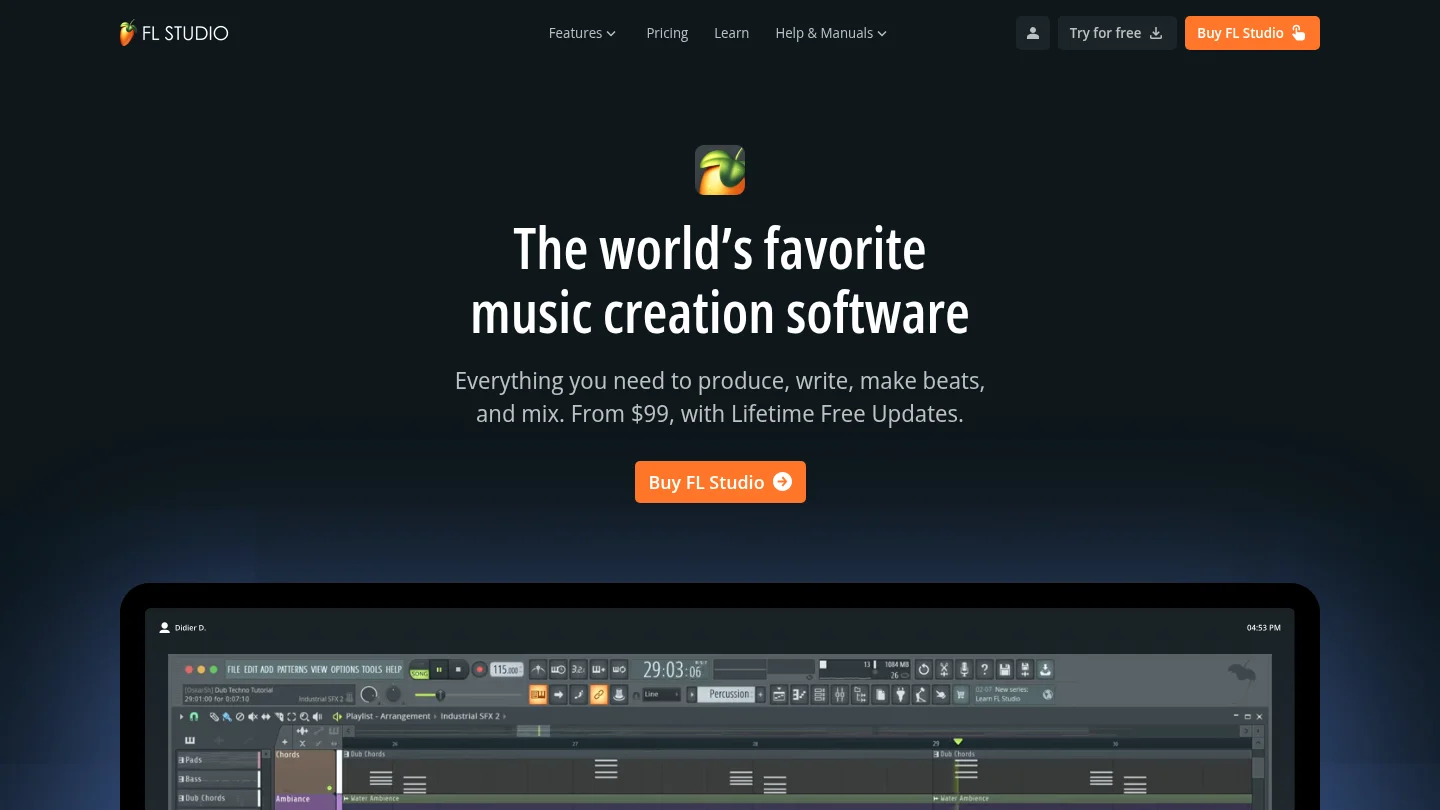Toggle the playlist snap magnet icon

click(194, 716)
